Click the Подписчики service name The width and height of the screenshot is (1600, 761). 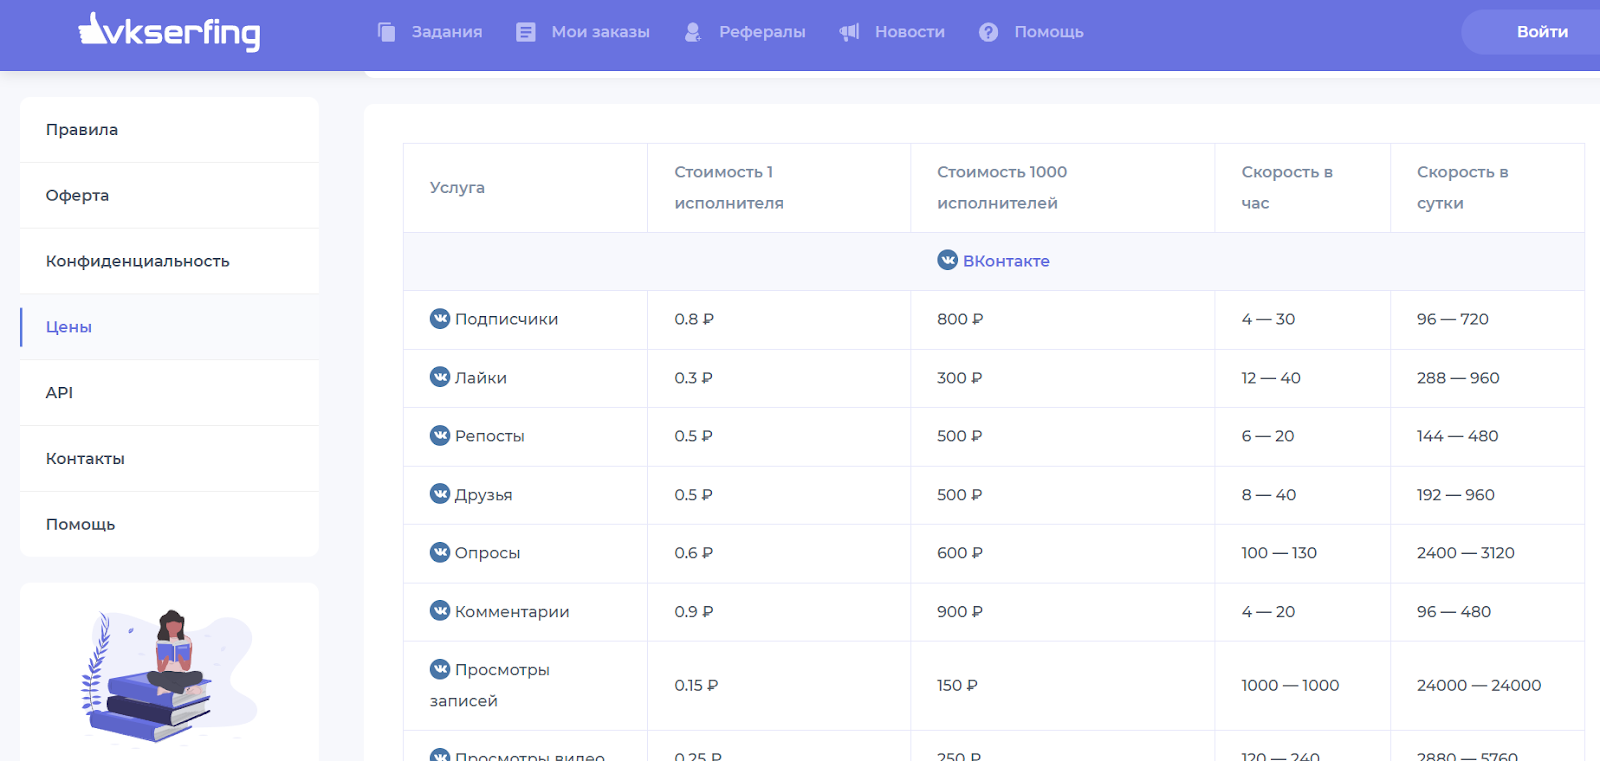pyautogui.click(x=506, y=319)
